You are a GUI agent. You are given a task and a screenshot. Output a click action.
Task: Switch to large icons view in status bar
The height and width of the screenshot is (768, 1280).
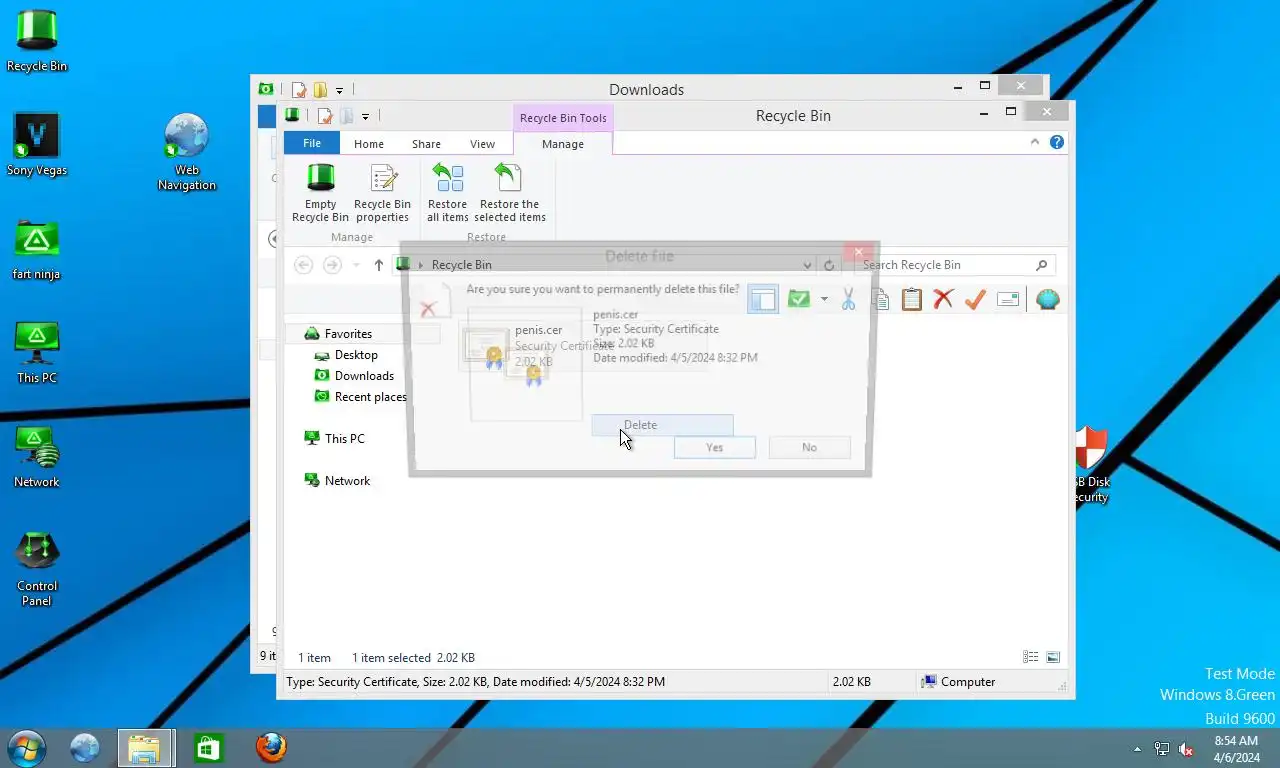point(1053,657)
